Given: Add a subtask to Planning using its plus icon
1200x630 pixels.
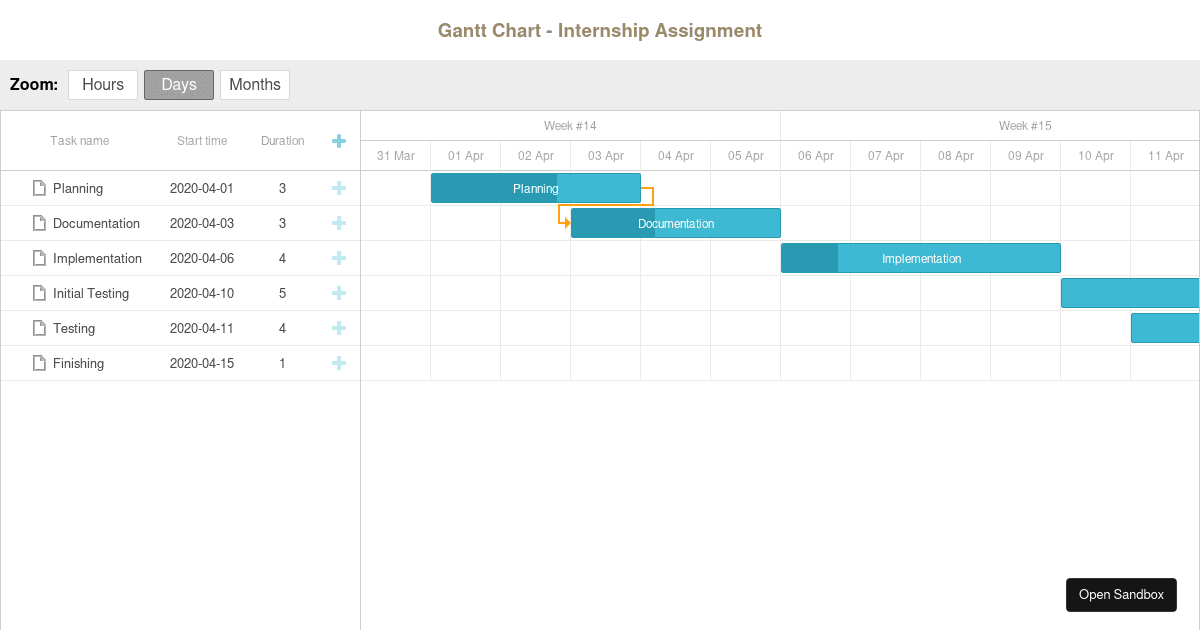Looking at the screenshot, I should 339,188.
